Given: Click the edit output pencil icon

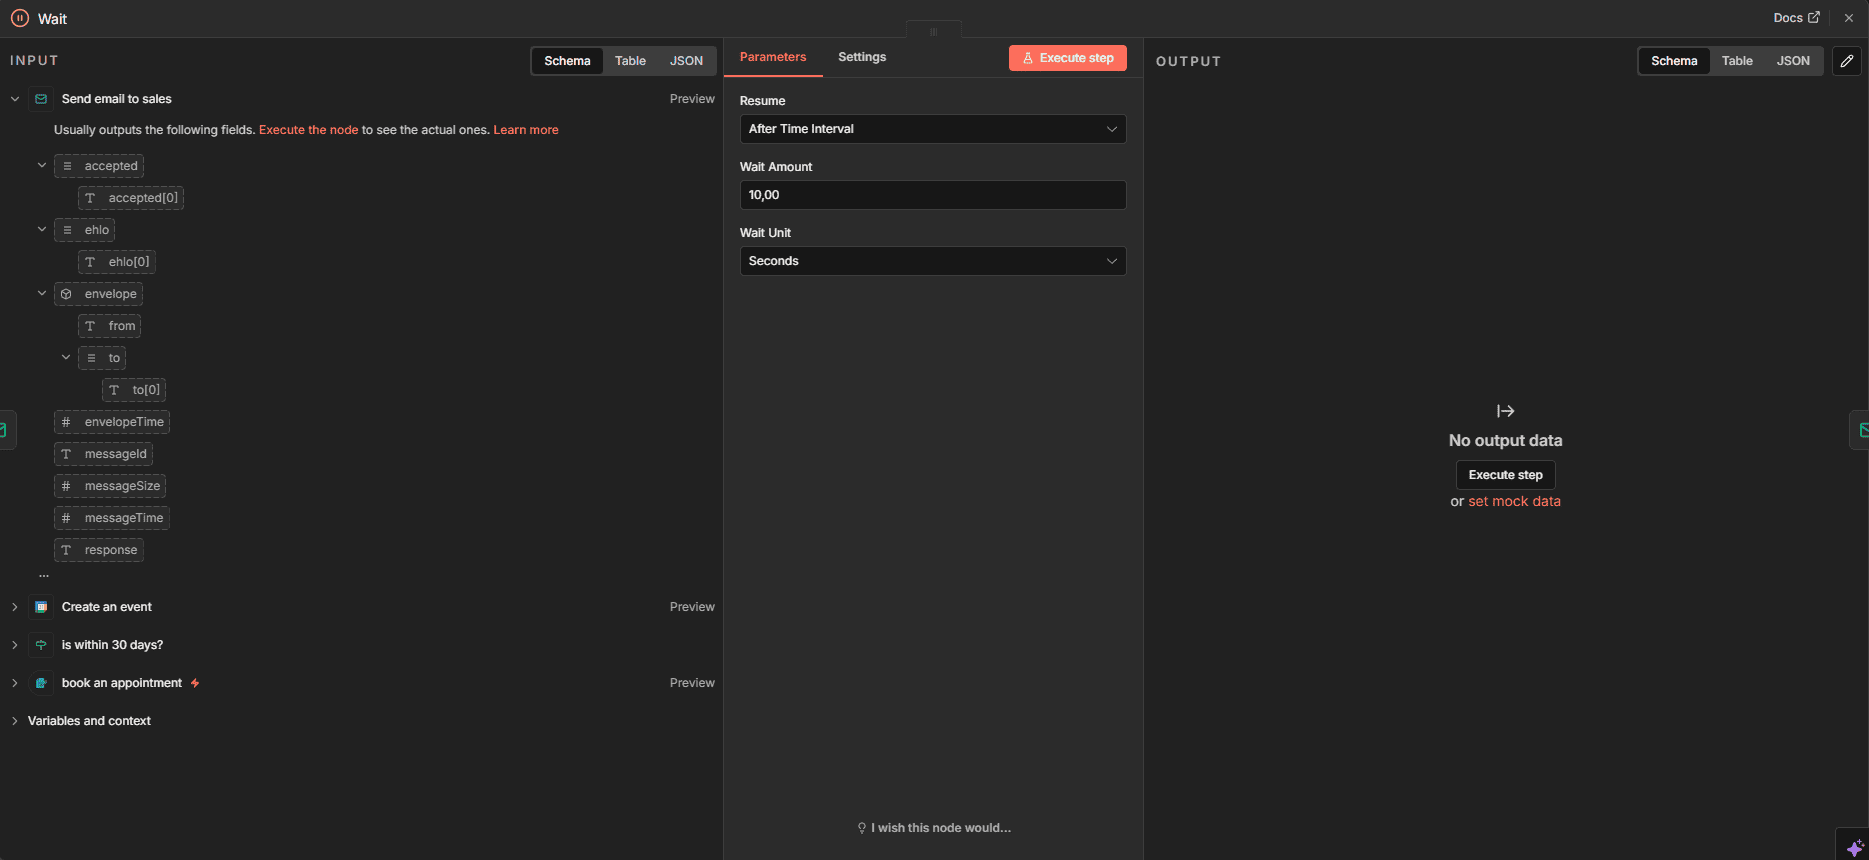Looking at the screenshot, I should coord(1846,61).
